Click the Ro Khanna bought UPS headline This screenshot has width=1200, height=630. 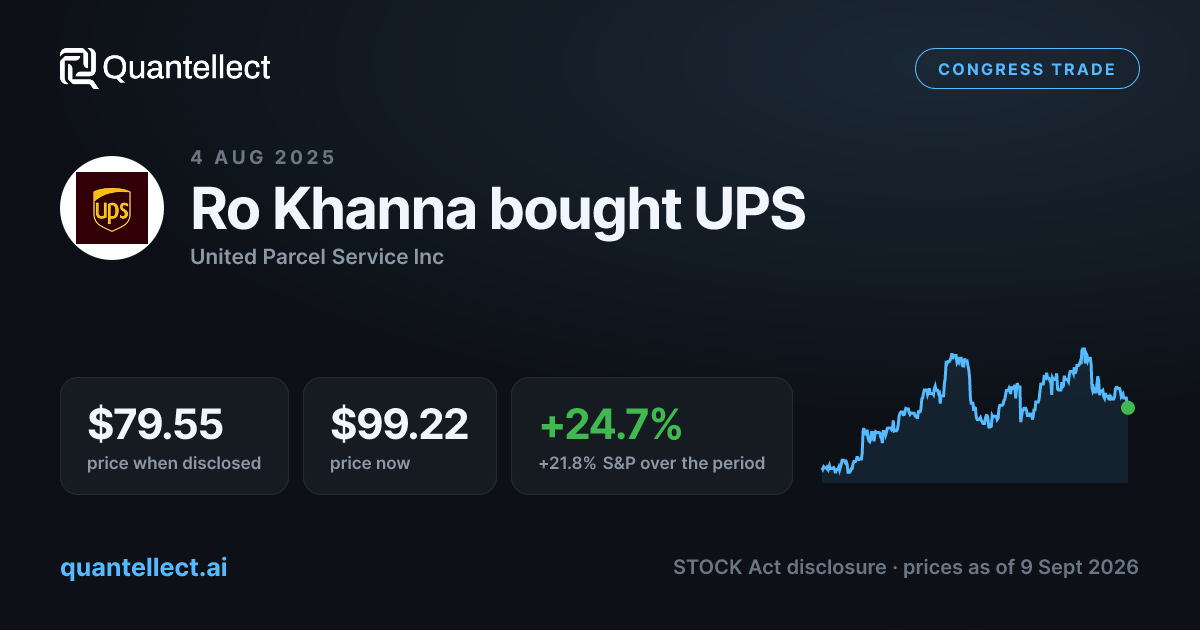click(497, 209)
